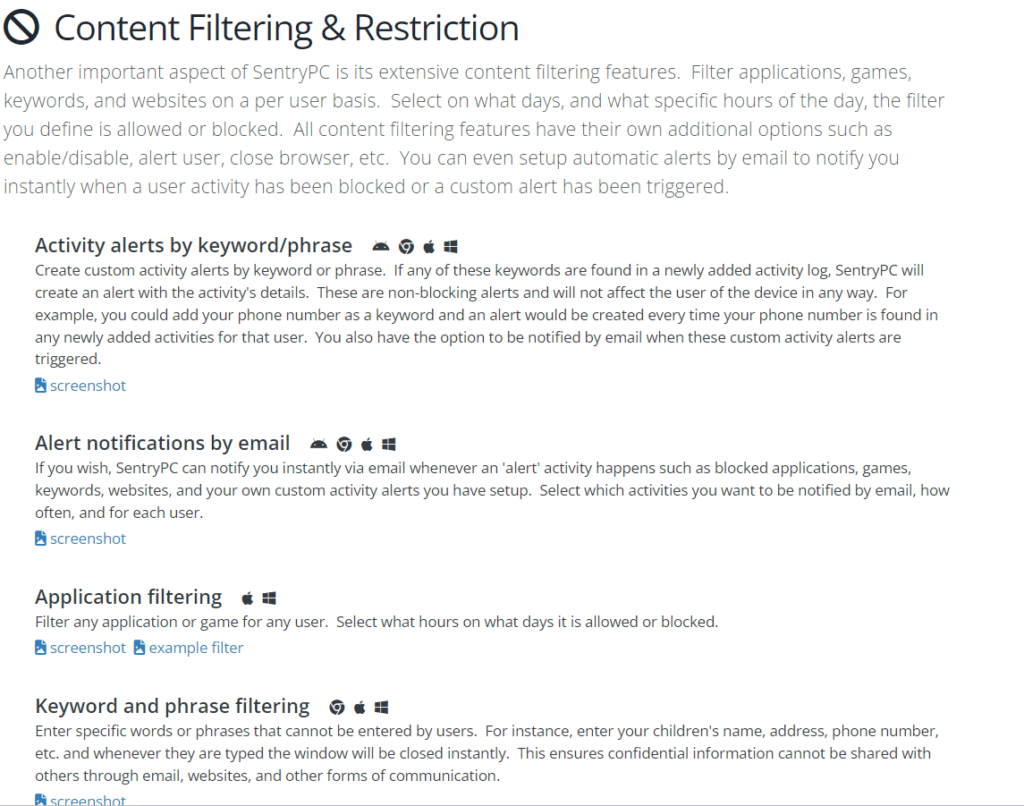Click the Chrome icon beside Keyword and phrase filtering
The width and height of the screenshot is (1024, 806).
point(337,707)
